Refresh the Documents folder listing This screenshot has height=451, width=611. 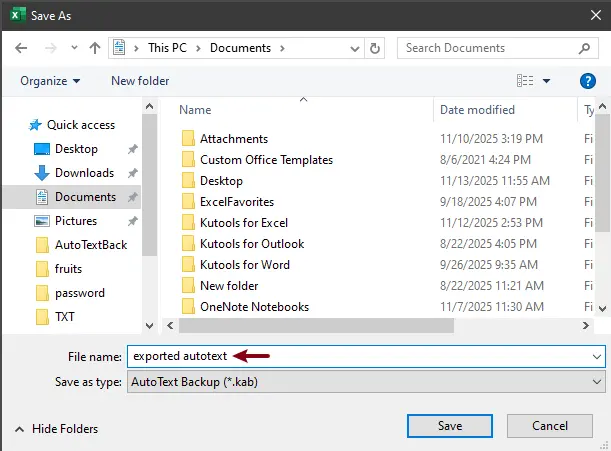(375, 48)
